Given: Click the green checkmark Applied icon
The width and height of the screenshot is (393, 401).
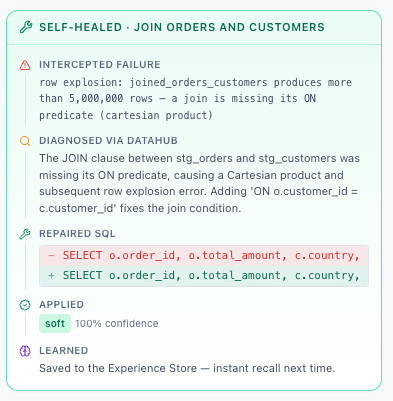Looking at the screenshot, I should (x=25, y=305).
